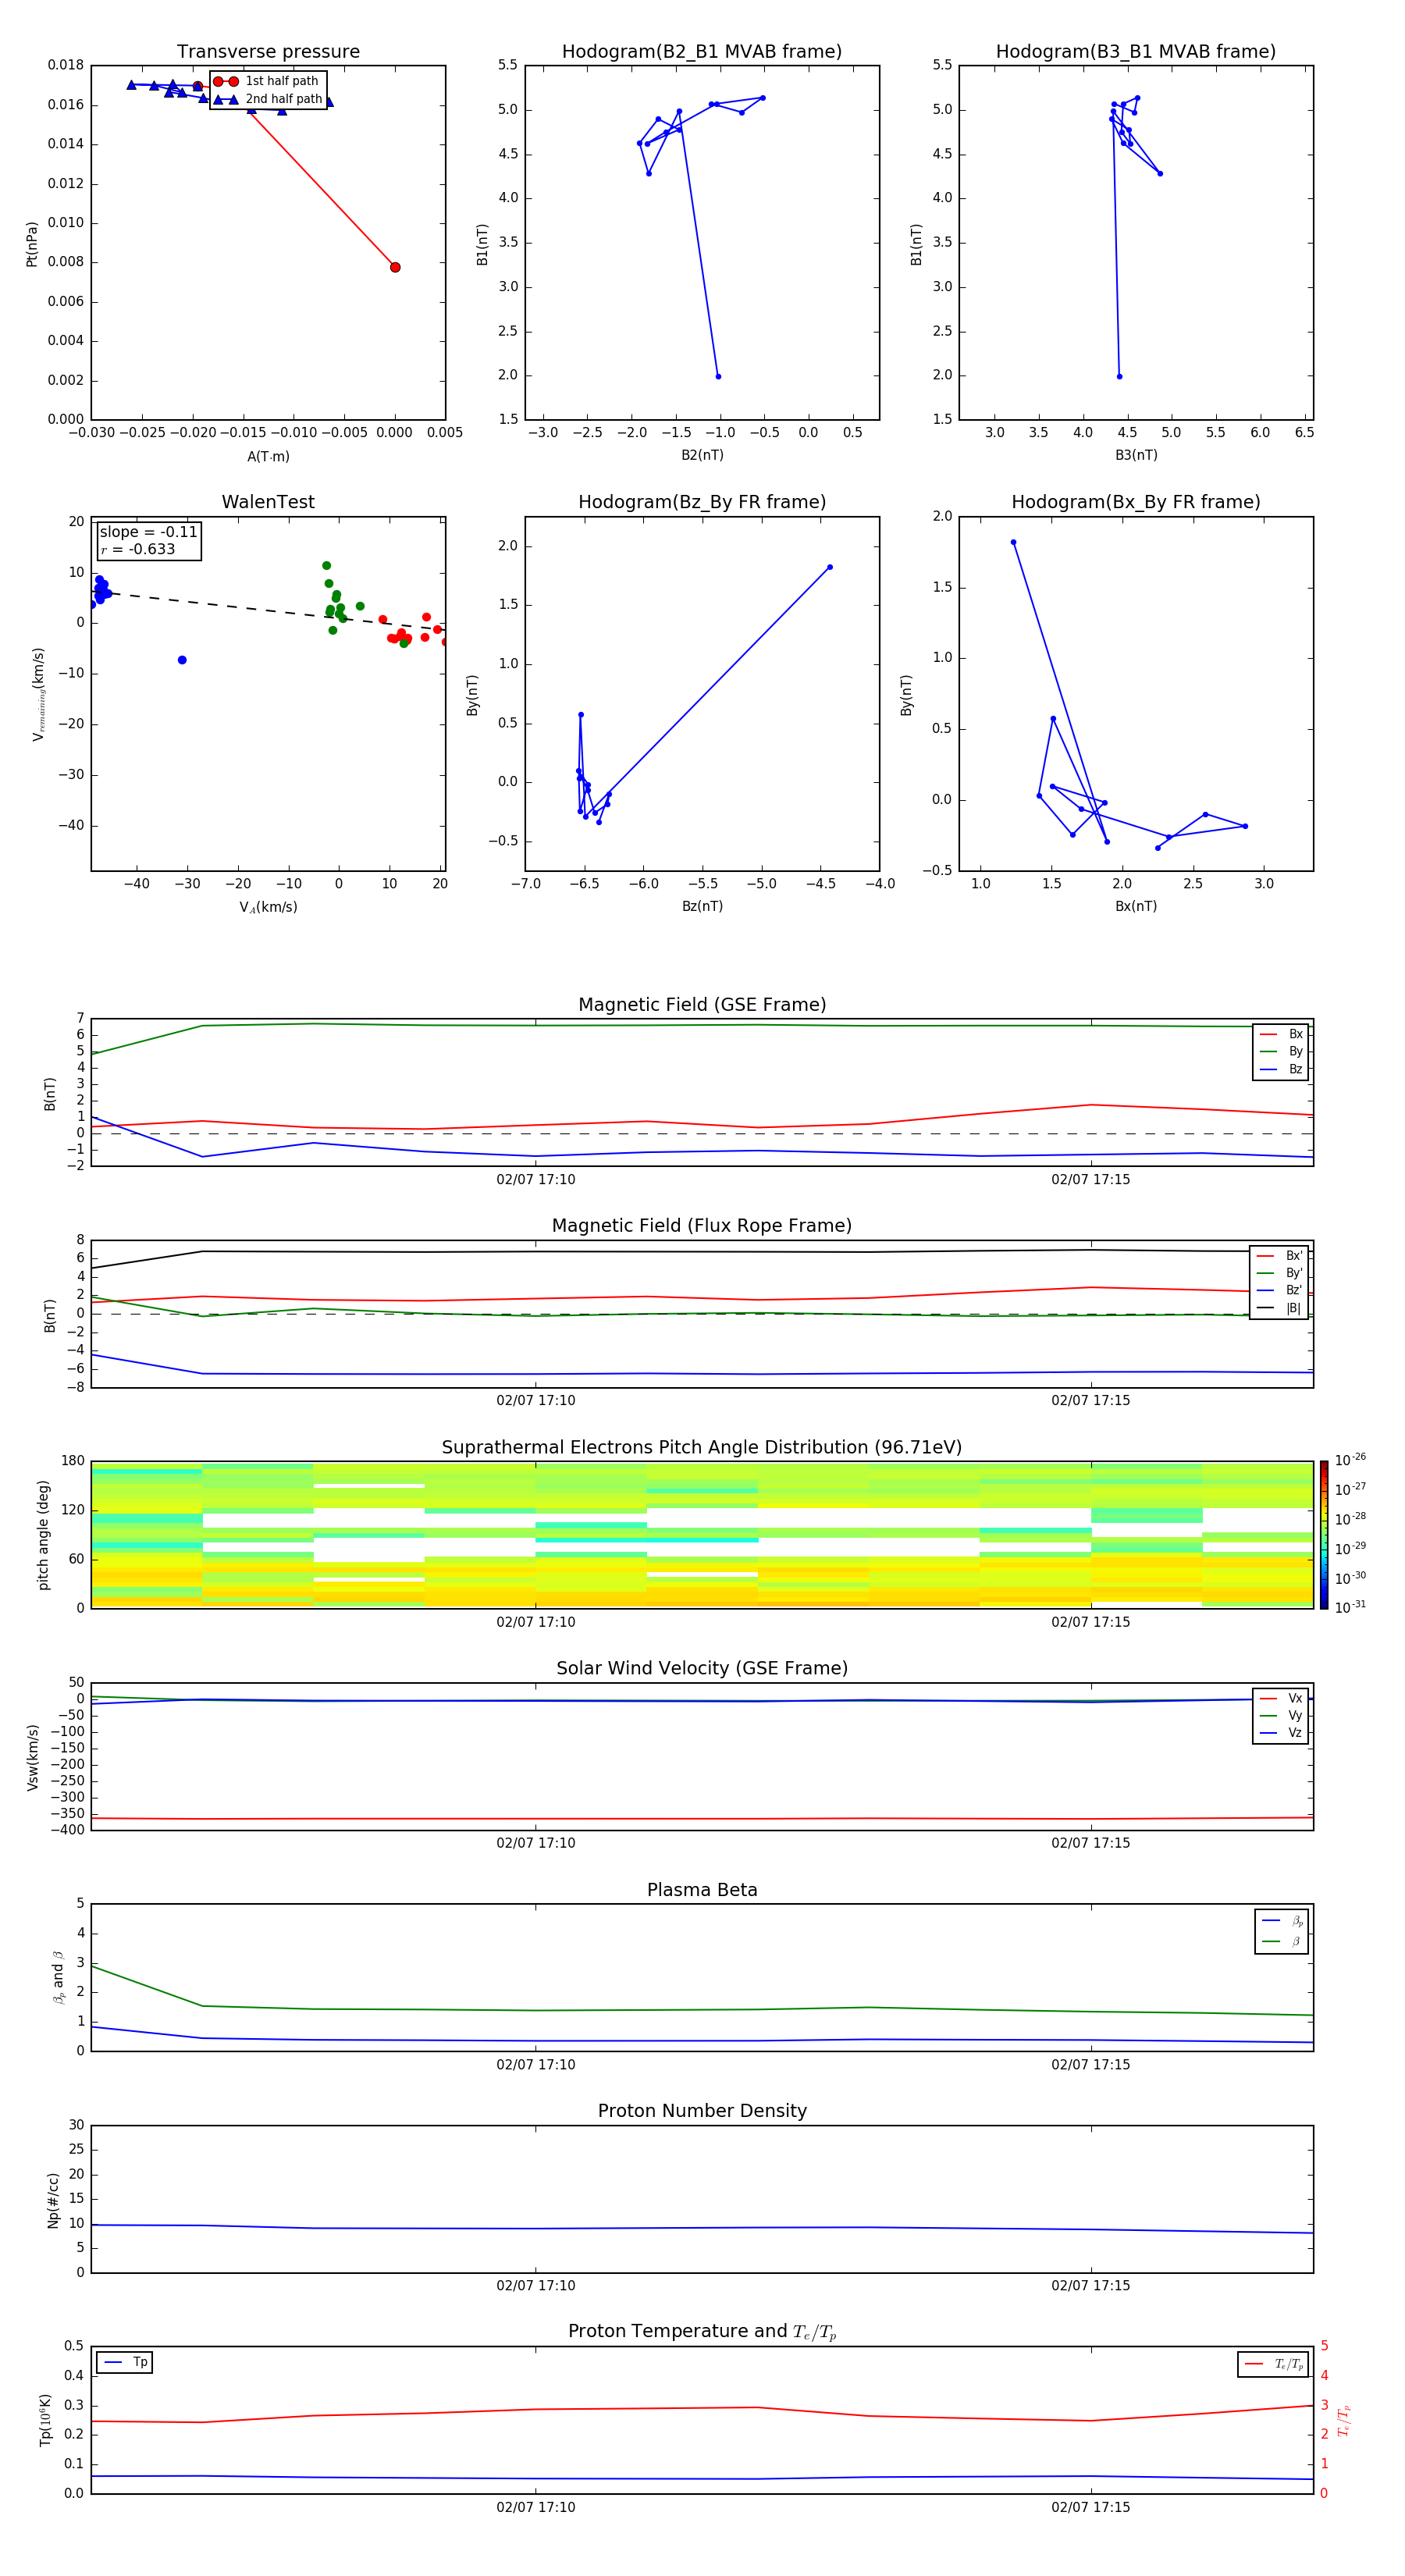Click the "By" entry in GSE legend
Image resolution: width=1405 pixels, height=2576 pixels.
tap(1282, 1051)
